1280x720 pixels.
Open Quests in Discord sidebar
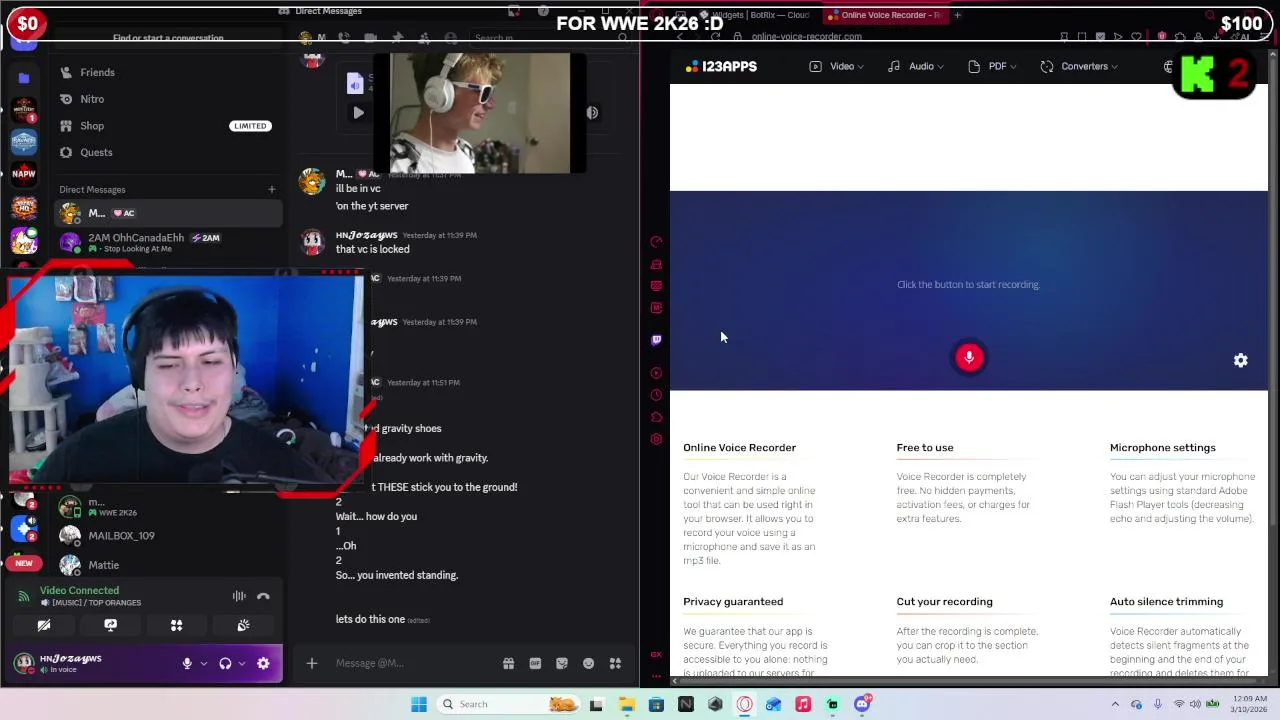[x=167, y=152]
